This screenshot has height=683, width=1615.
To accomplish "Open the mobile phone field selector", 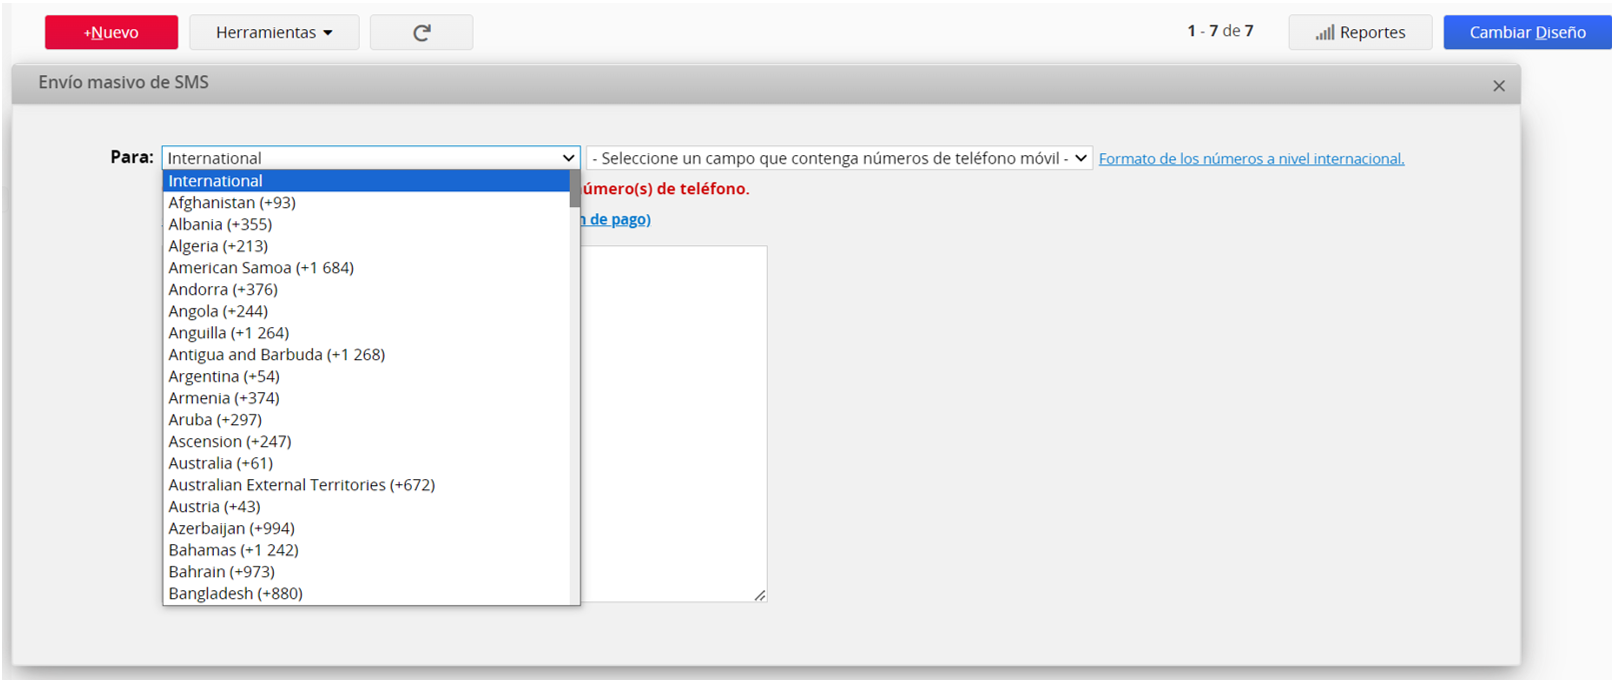I will pyautogui.click(x=838, y=158).
